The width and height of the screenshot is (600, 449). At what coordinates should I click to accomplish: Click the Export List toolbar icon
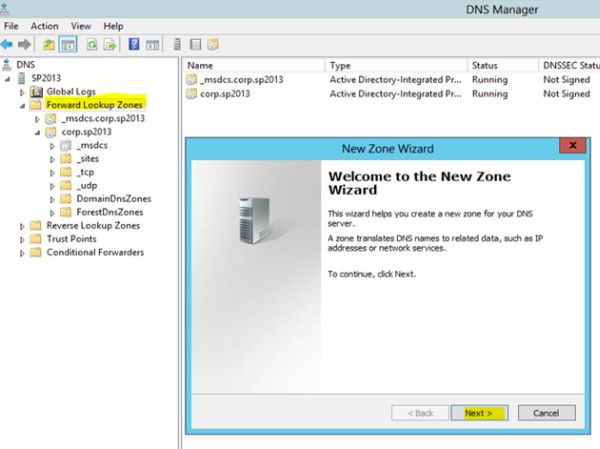[110, 45]
